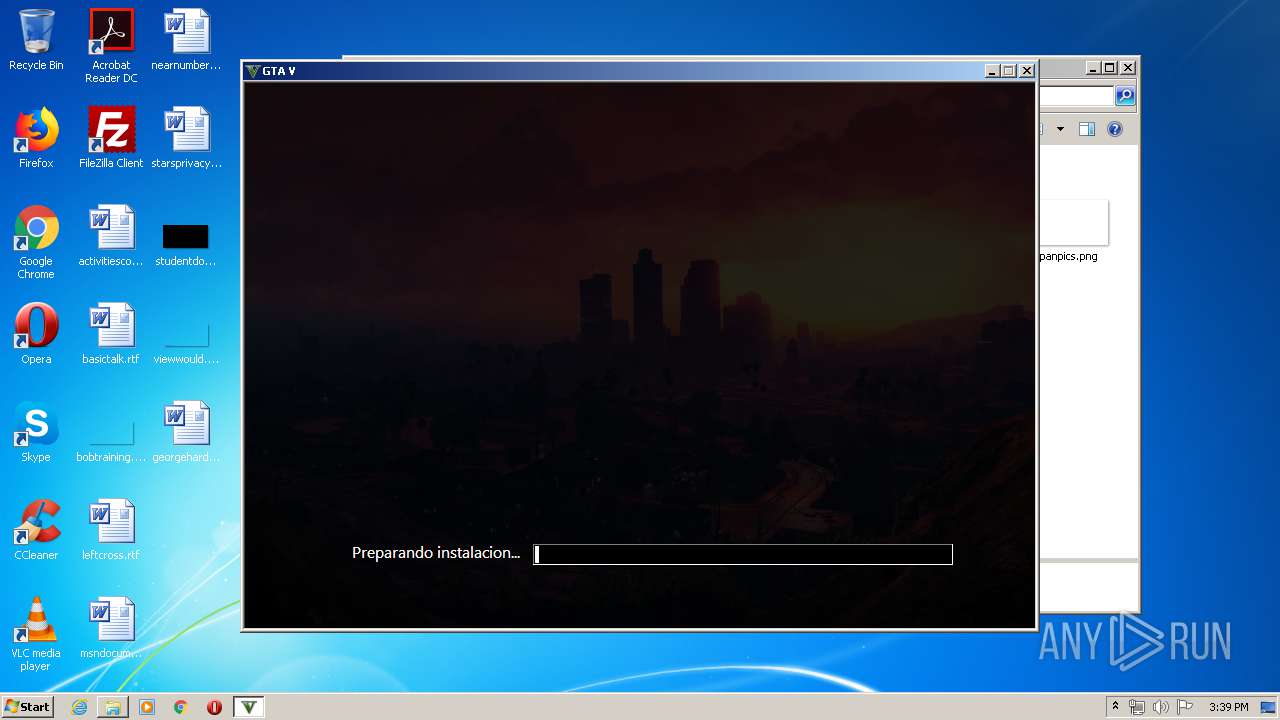Click the 3:39 PM system clock
Screen dimensions: 1280x720
[1228, 707]
